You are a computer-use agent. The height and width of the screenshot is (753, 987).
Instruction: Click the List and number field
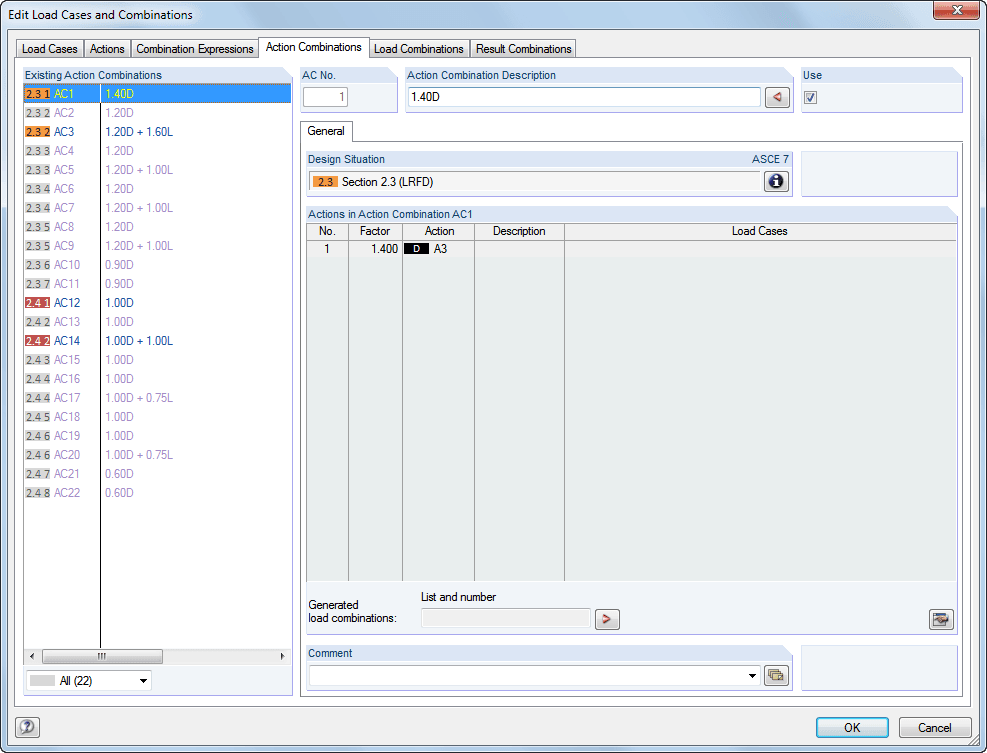tap(506, 618)
